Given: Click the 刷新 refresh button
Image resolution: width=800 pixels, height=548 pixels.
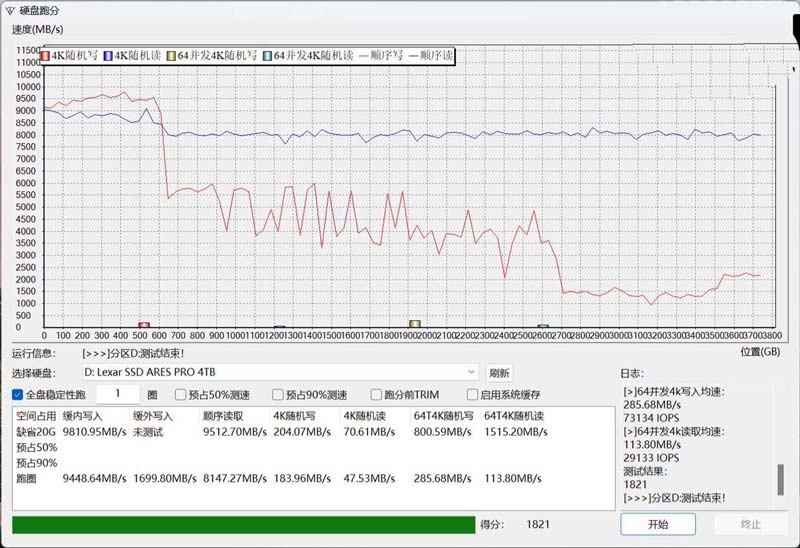Looking at the screenshot, I should 499,372.
